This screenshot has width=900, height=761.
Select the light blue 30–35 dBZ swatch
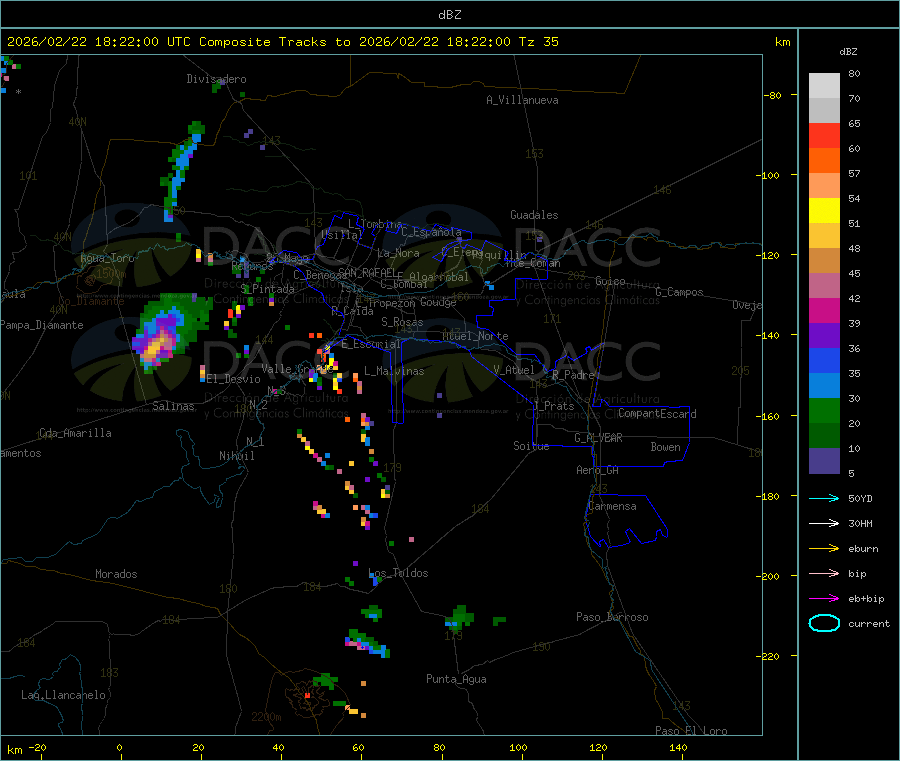click(824, 386)
